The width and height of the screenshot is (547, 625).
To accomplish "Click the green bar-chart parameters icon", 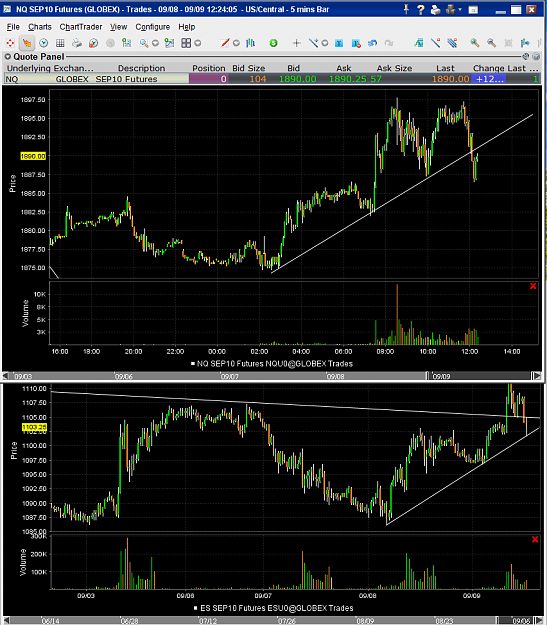I will 126,43.
